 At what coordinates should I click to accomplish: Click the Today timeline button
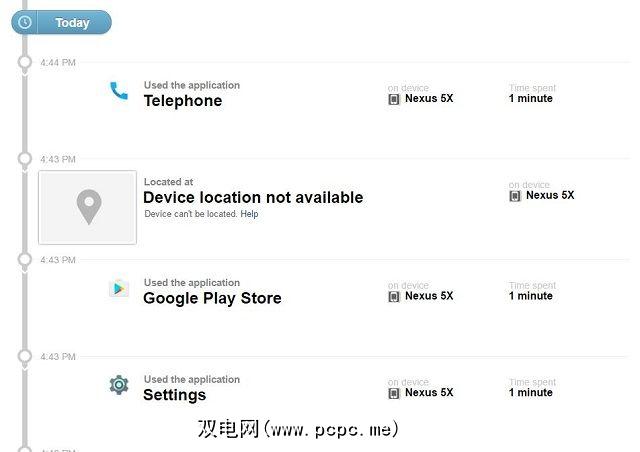point(72,22)
